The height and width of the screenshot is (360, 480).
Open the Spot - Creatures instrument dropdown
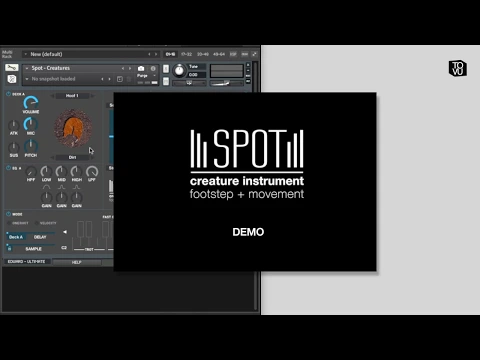coord(27,68)
